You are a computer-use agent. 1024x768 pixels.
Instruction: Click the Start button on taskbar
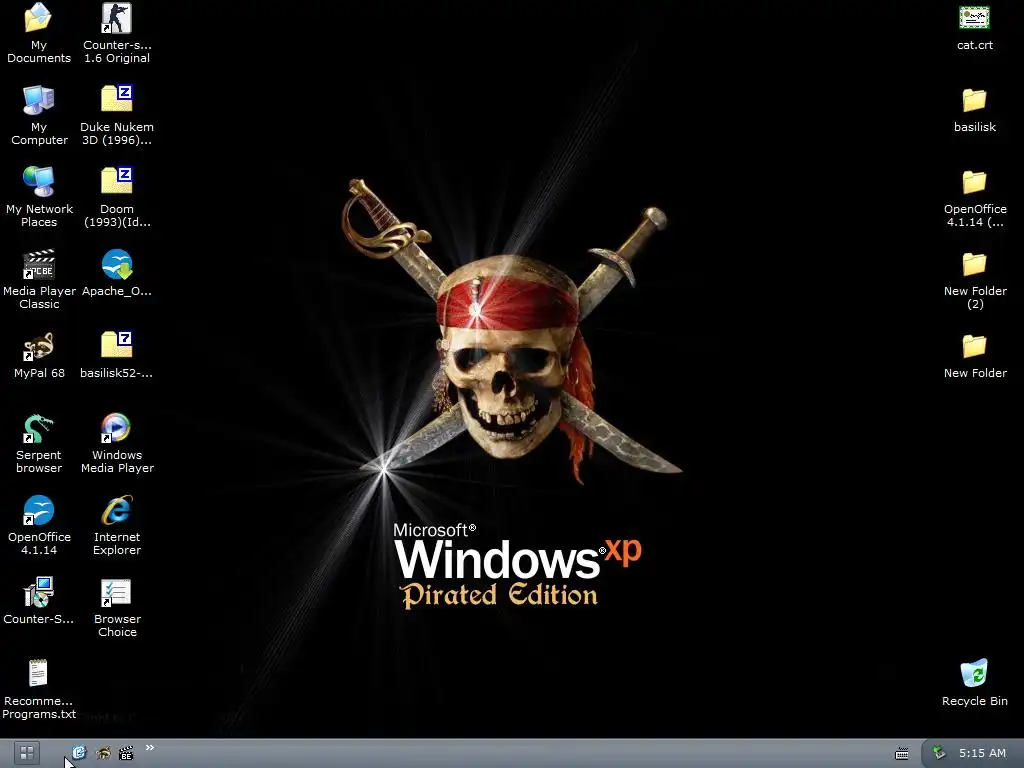27,753
